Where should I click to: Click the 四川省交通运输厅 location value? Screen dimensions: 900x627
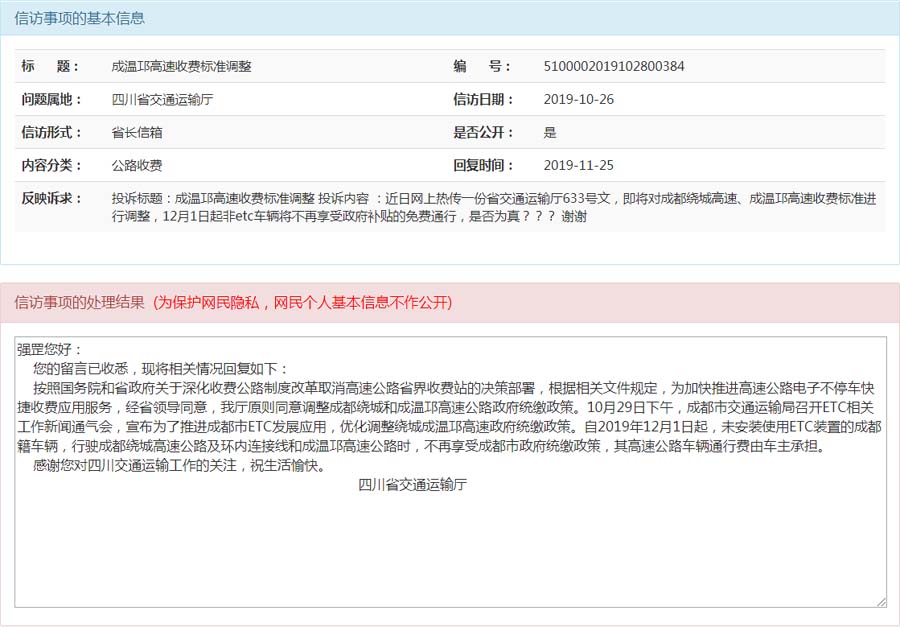(x=162, y=100)
